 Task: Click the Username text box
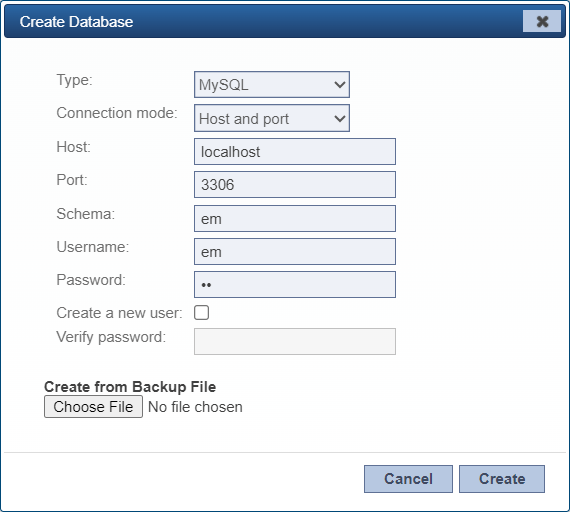tap(295, 252)
